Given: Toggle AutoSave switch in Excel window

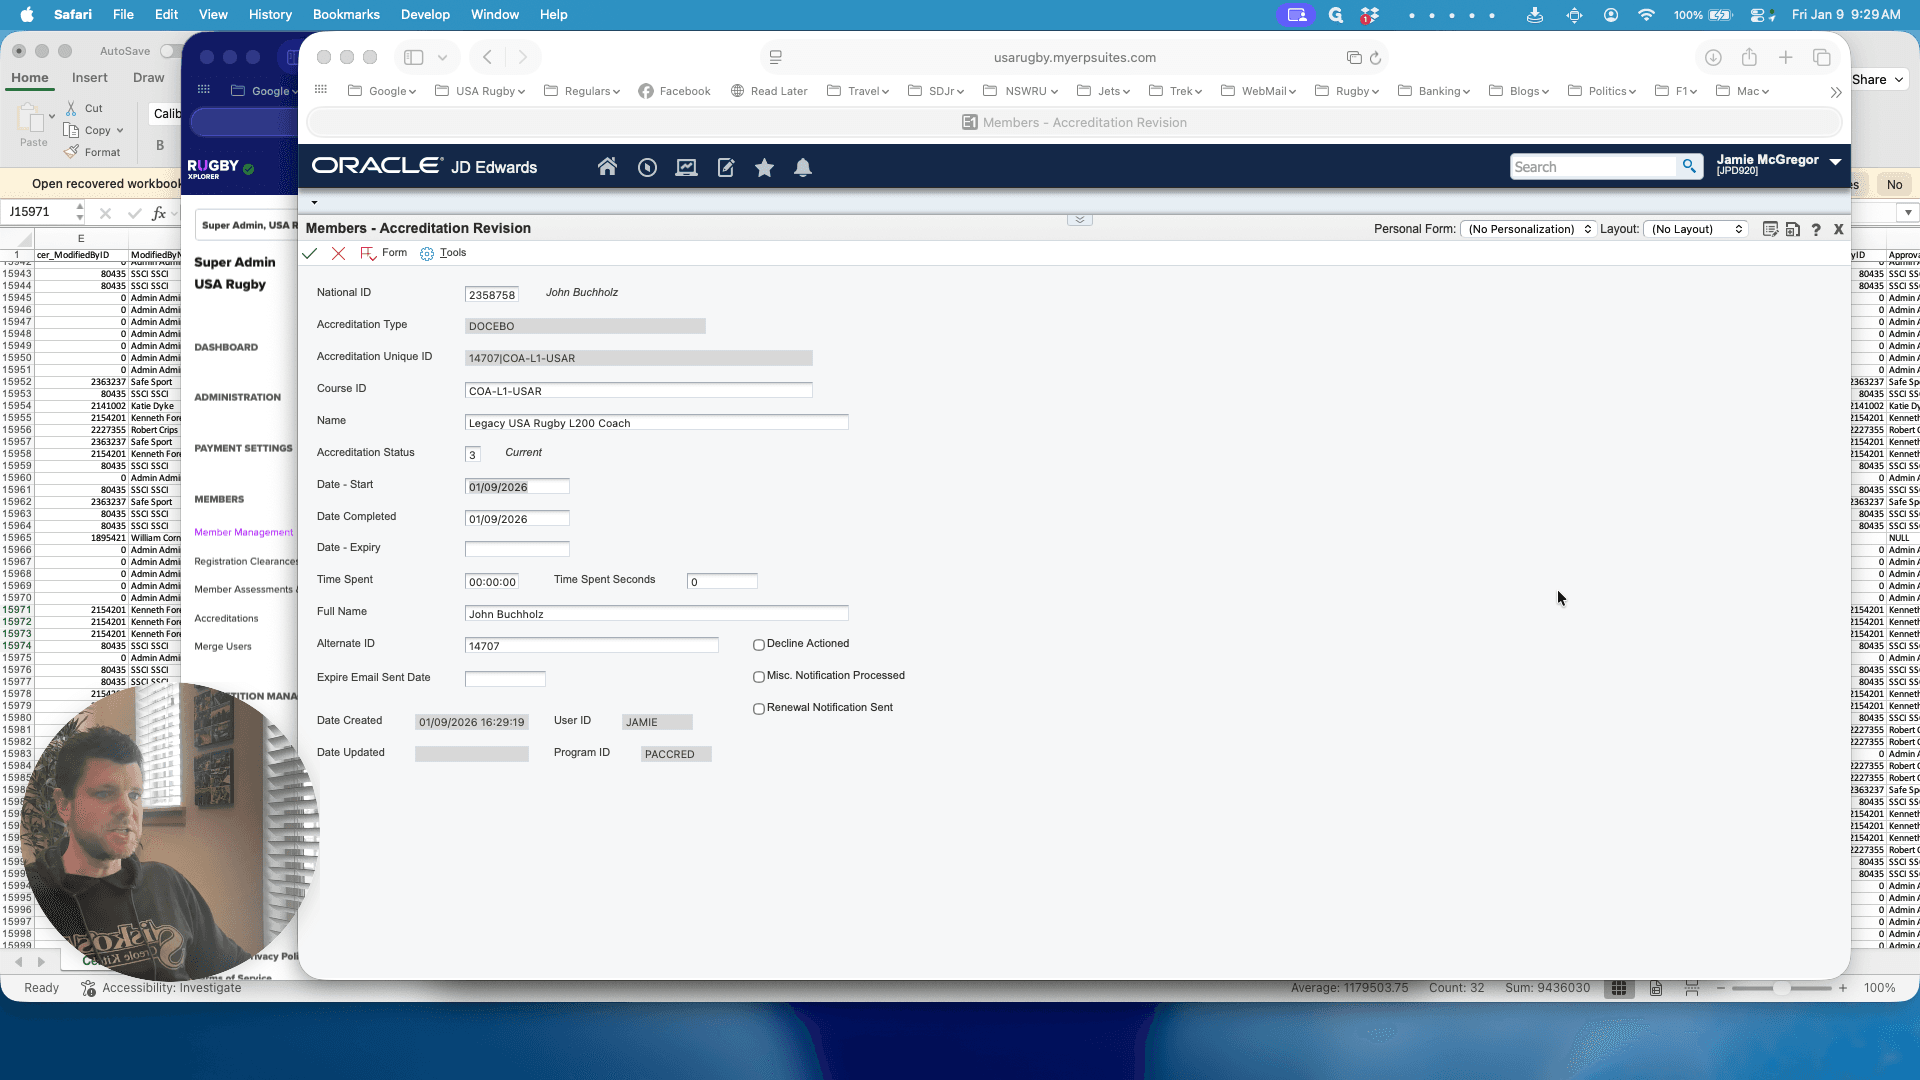Looking at the screenshot, I should (170, 51).
